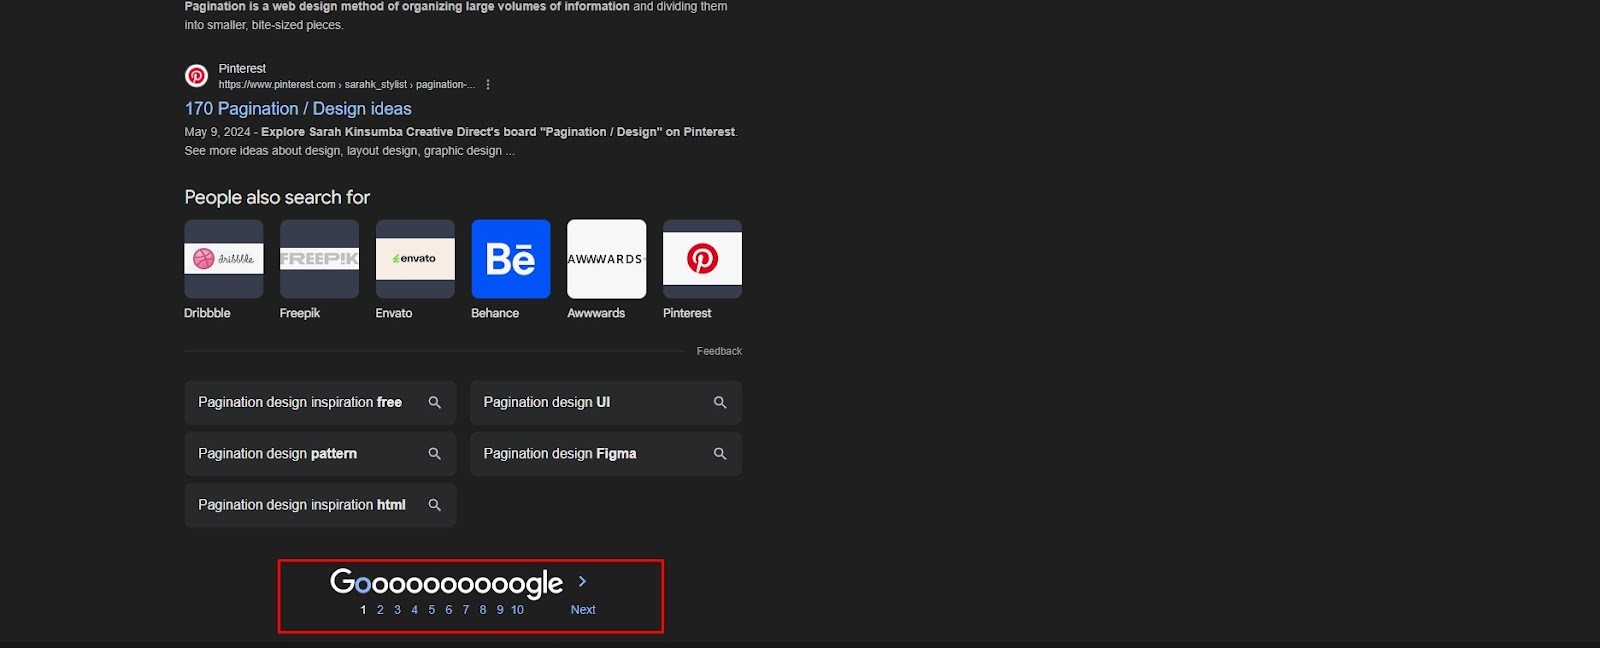Select 'Pagination design pattern' related search
Screen dimensions: 1600x648
(x=320, y=454)
